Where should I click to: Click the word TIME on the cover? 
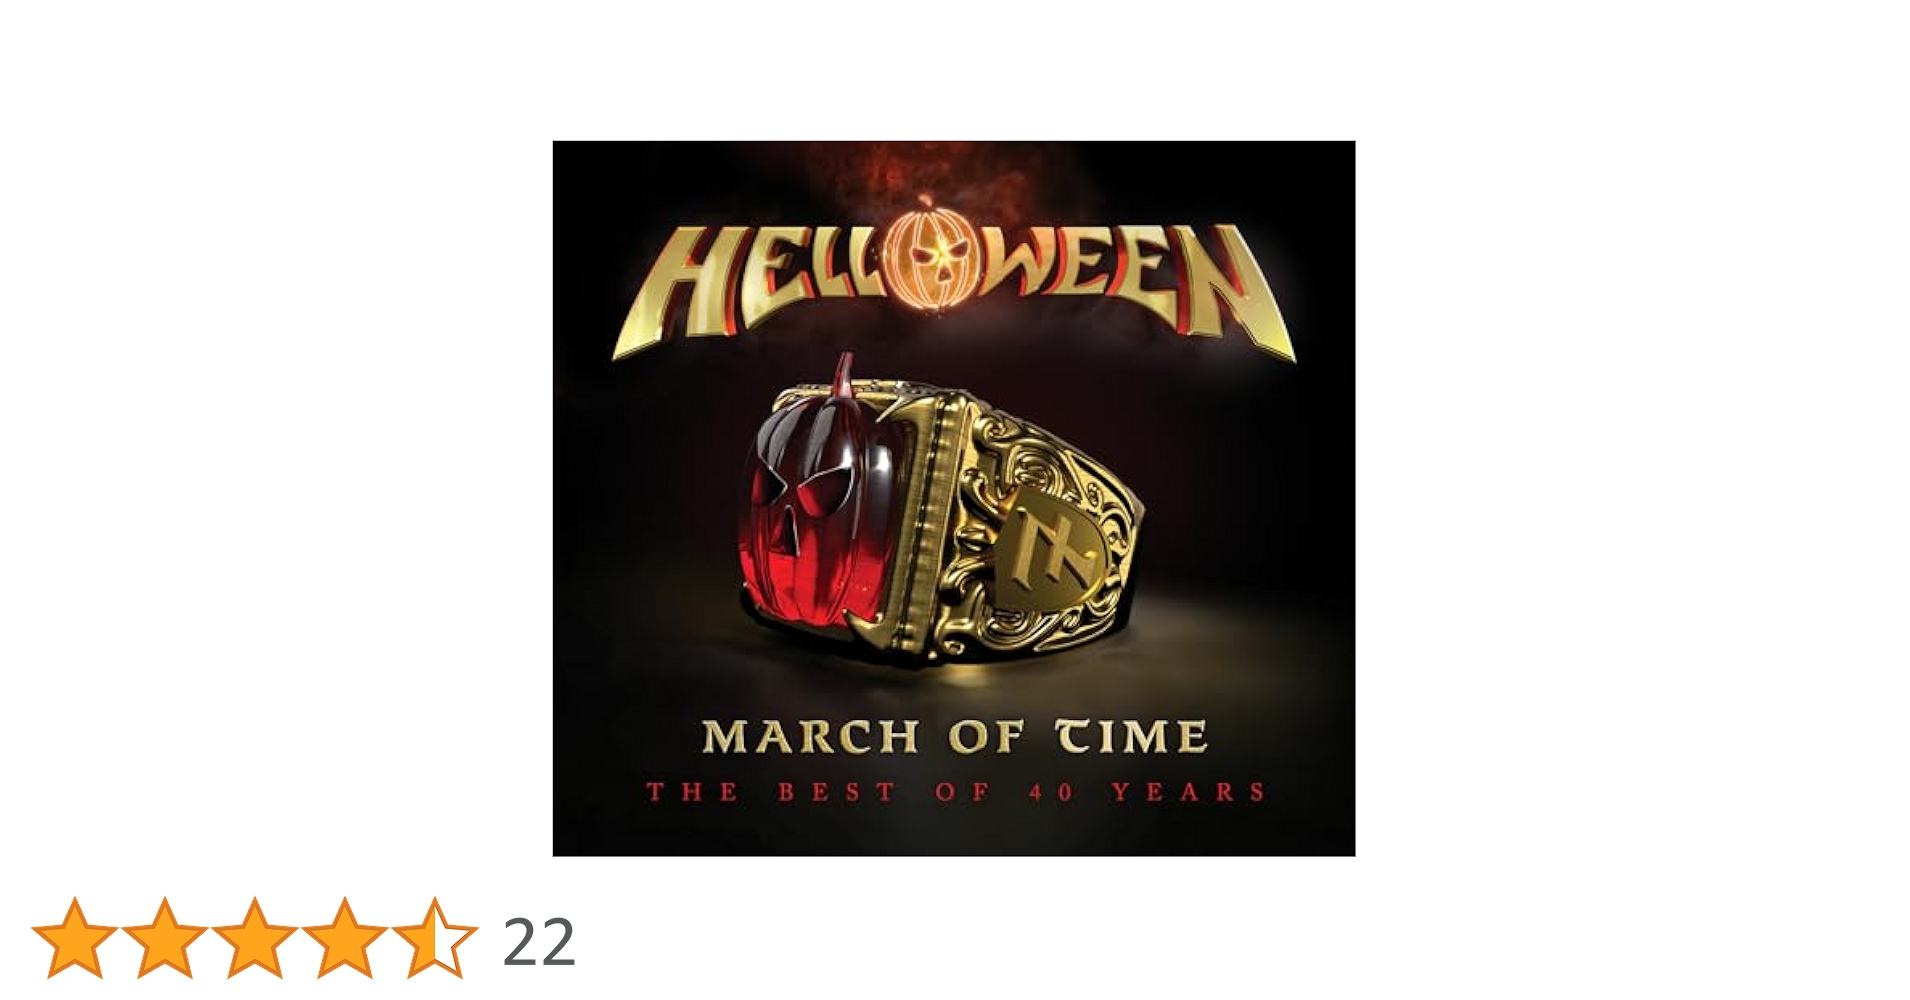click(x=1132, y=737)
